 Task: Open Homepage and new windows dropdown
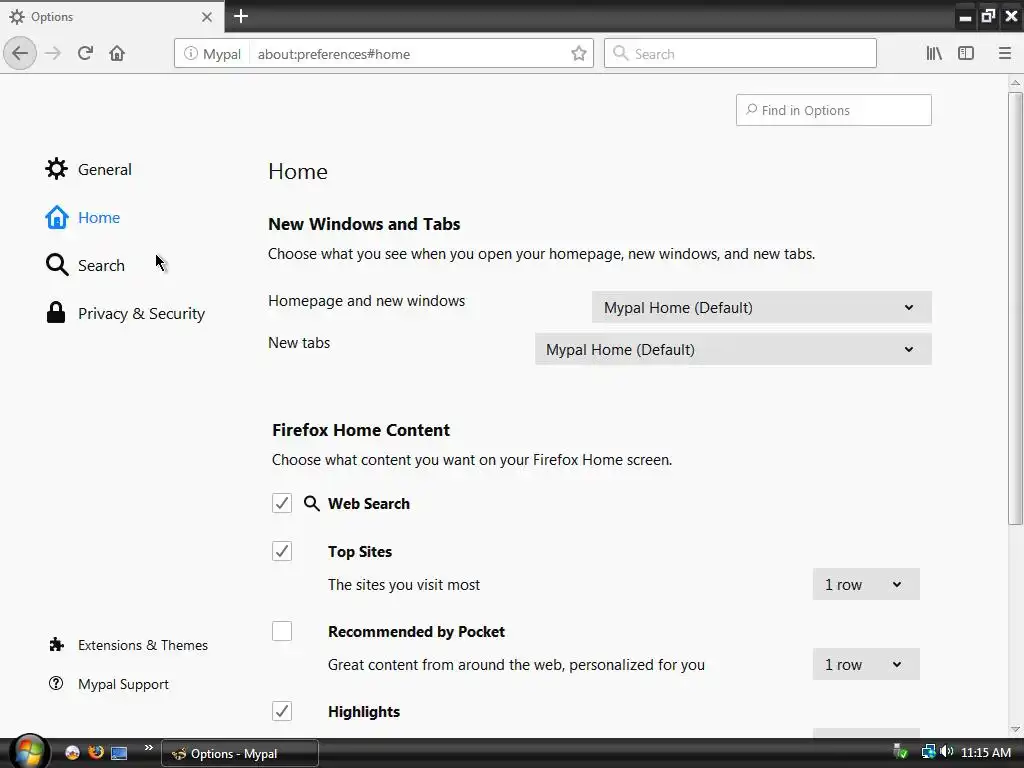761,308
